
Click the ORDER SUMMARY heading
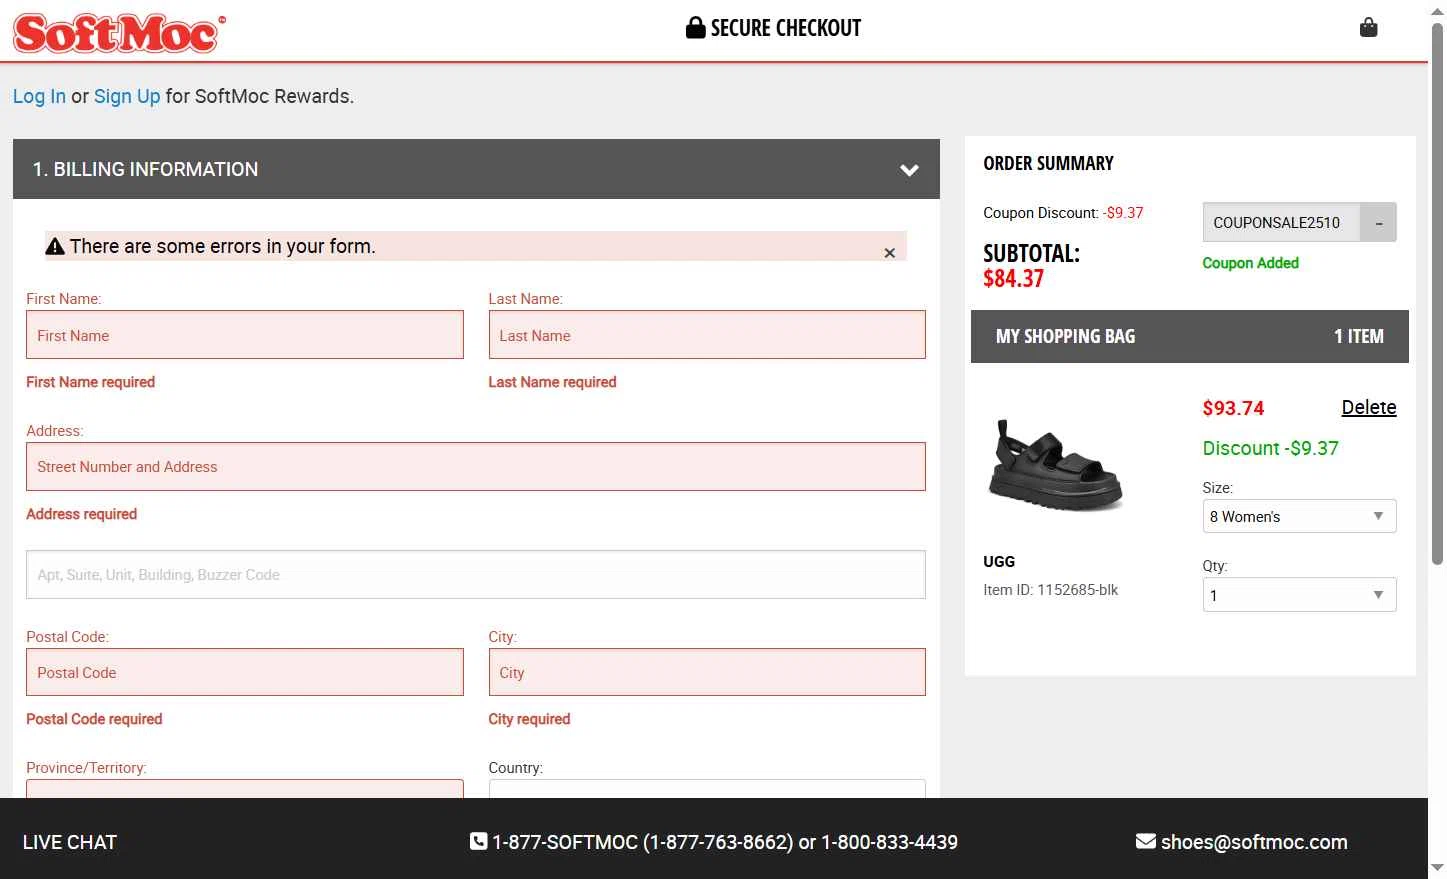pyautogui.click(x=1048, y=163)
